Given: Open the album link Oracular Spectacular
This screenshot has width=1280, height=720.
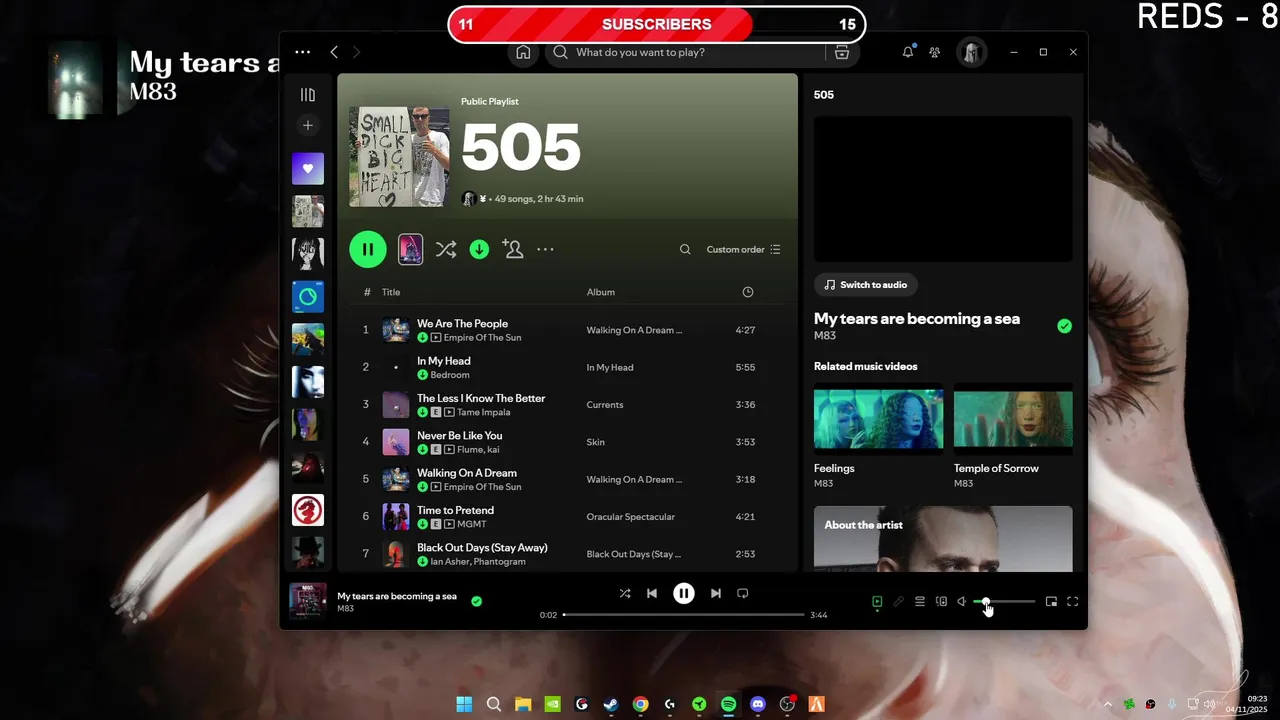Looking at the screenshot, I should 631,517.
